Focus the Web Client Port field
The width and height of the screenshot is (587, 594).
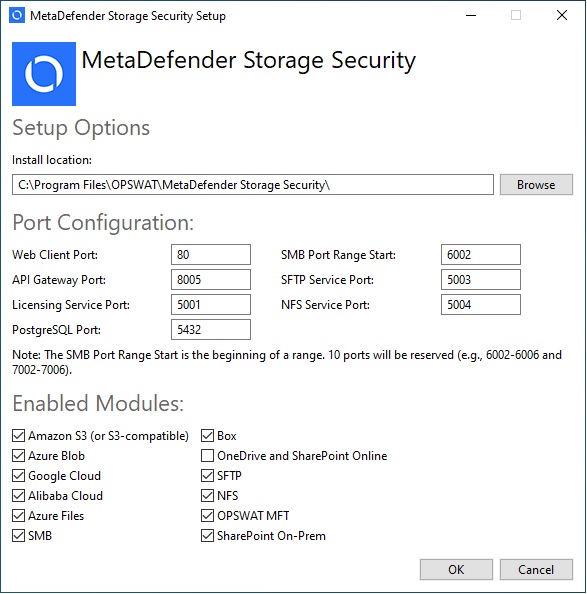click(211, 255)
